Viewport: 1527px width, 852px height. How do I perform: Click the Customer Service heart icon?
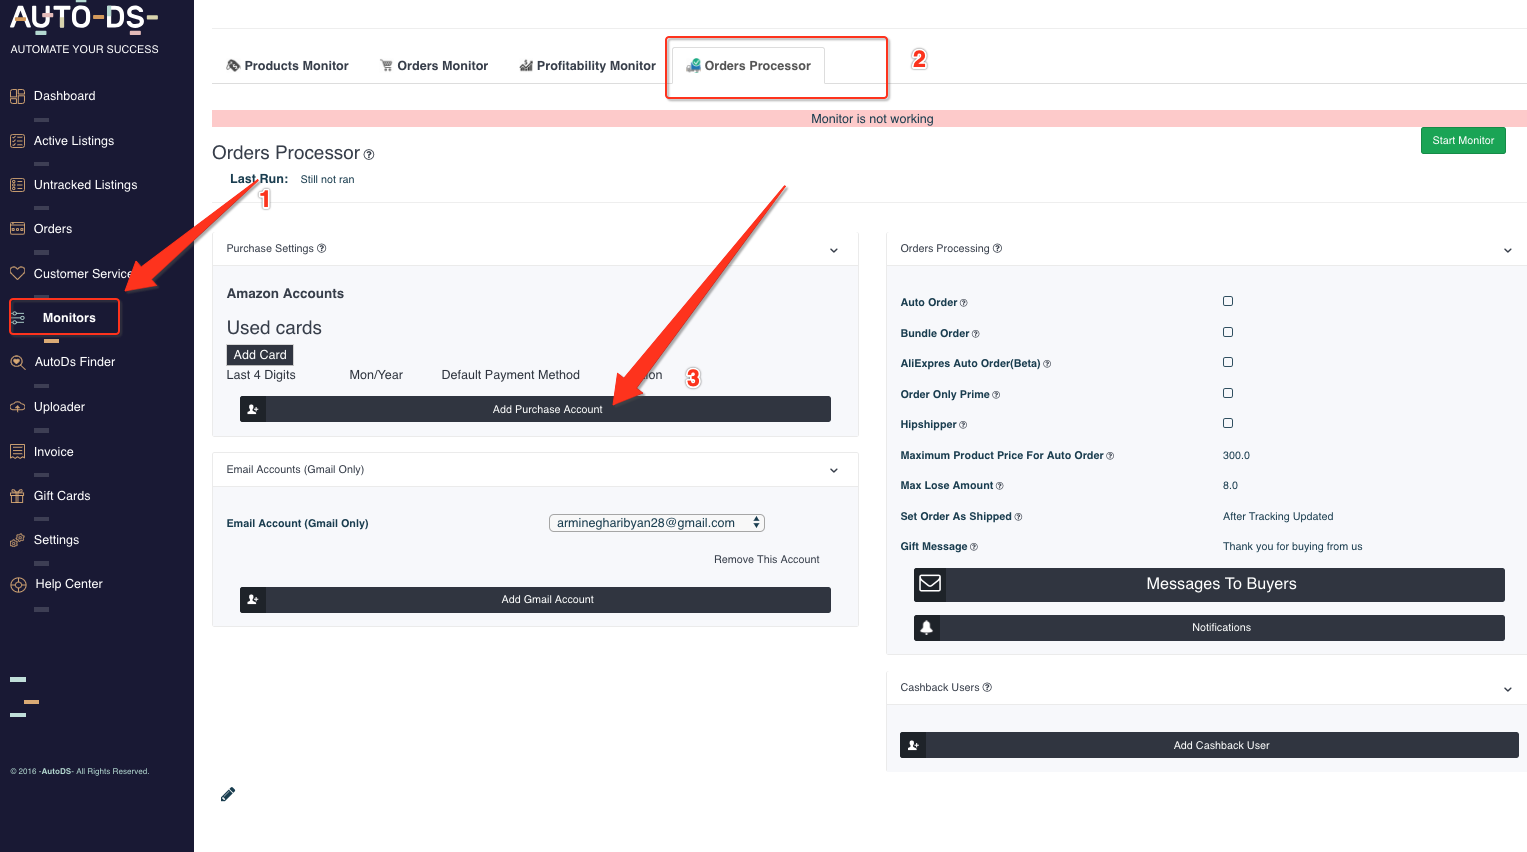(x=17, y=273)
